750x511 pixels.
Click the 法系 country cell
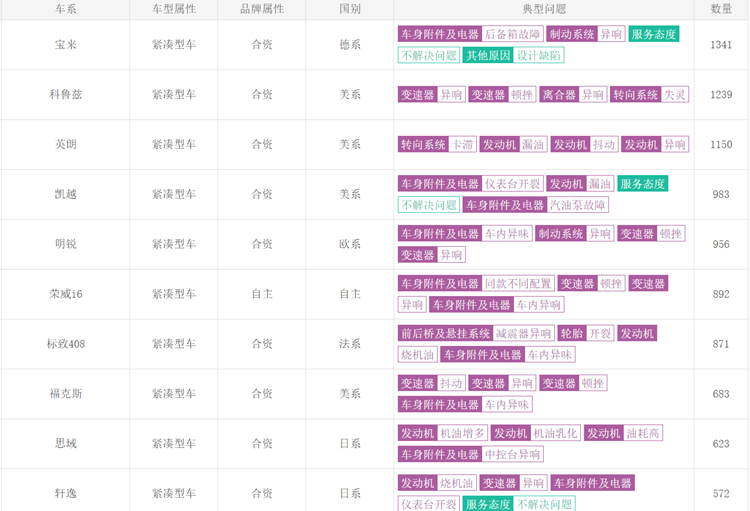tap(350, 344)
